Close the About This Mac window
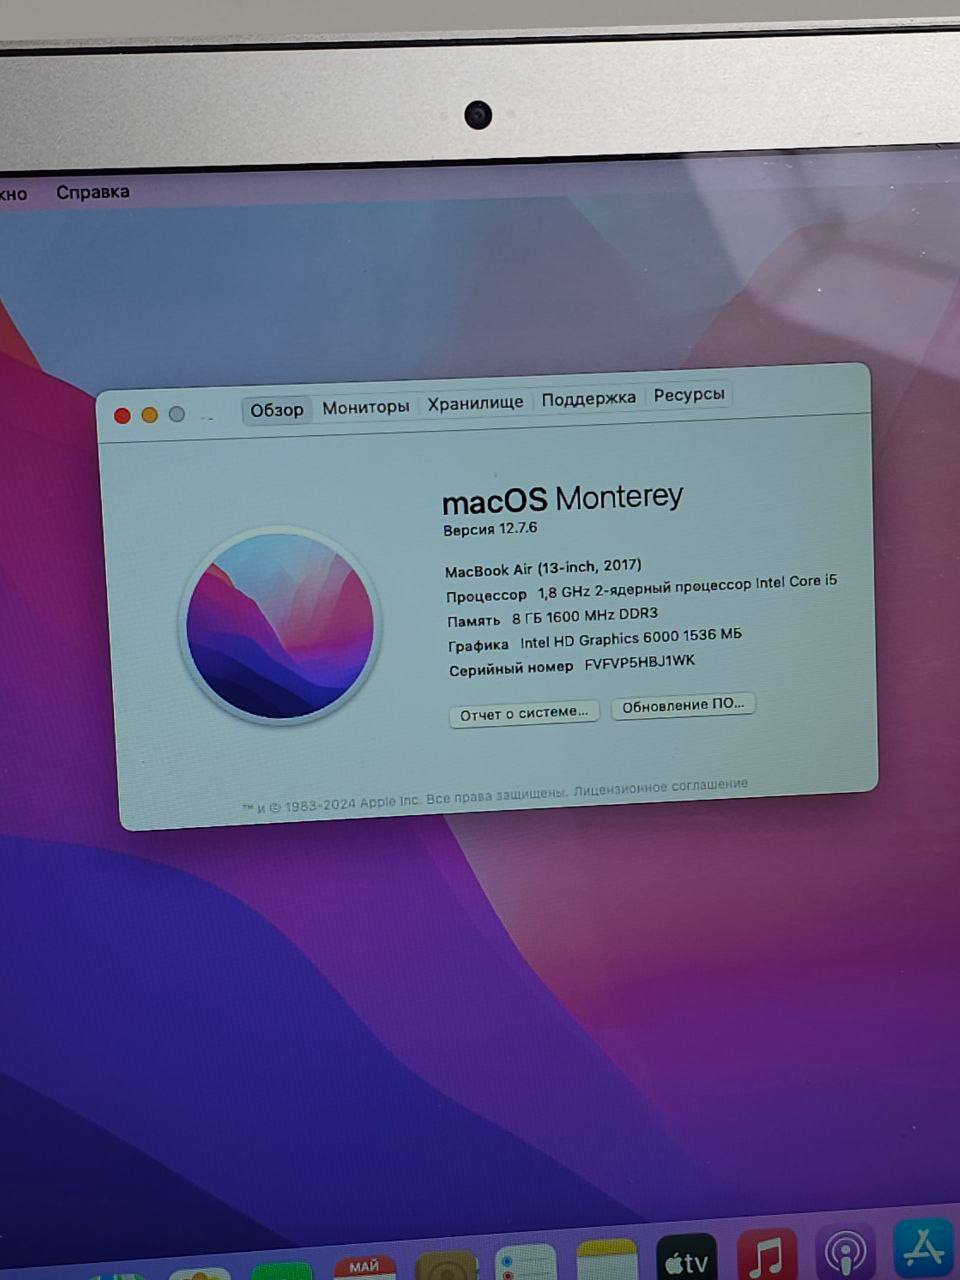 [x=122, y=416]
